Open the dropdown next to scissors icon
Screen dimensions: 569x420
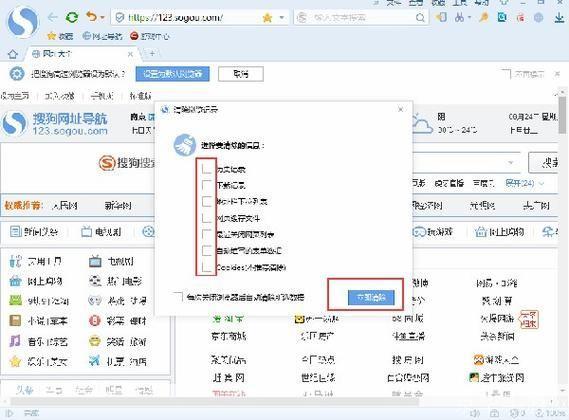tap(469, 17)
